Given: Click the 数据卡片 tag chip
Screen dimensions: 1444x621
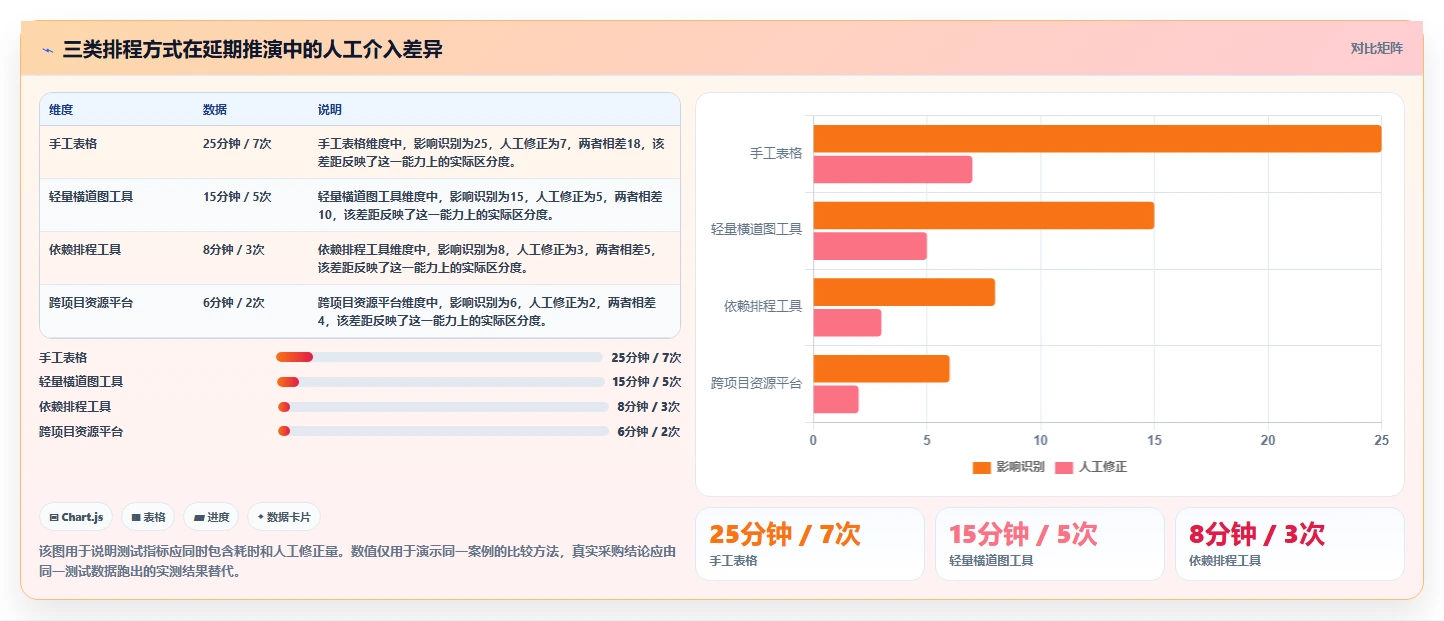Looking at the screenshot, I should pos(284,517).
